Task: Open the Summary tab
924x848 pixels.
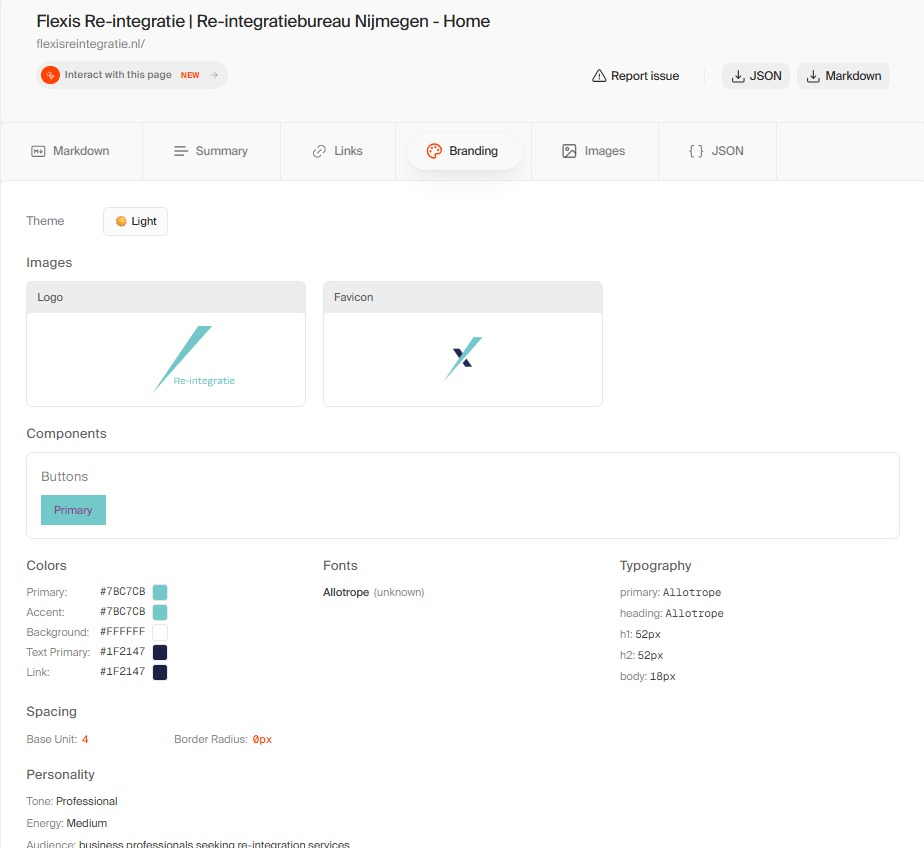Action: click(x=211, y=151)
